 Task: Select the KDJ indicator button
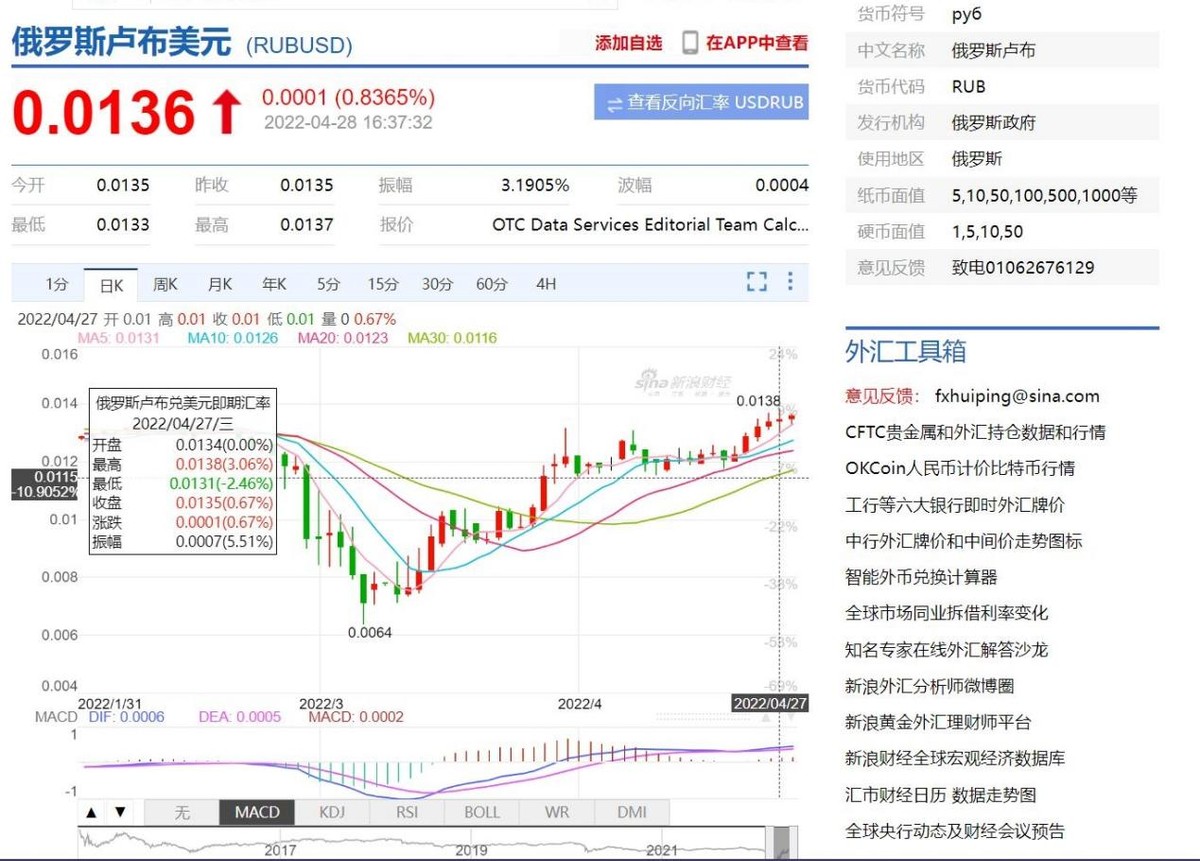[332, 812]
